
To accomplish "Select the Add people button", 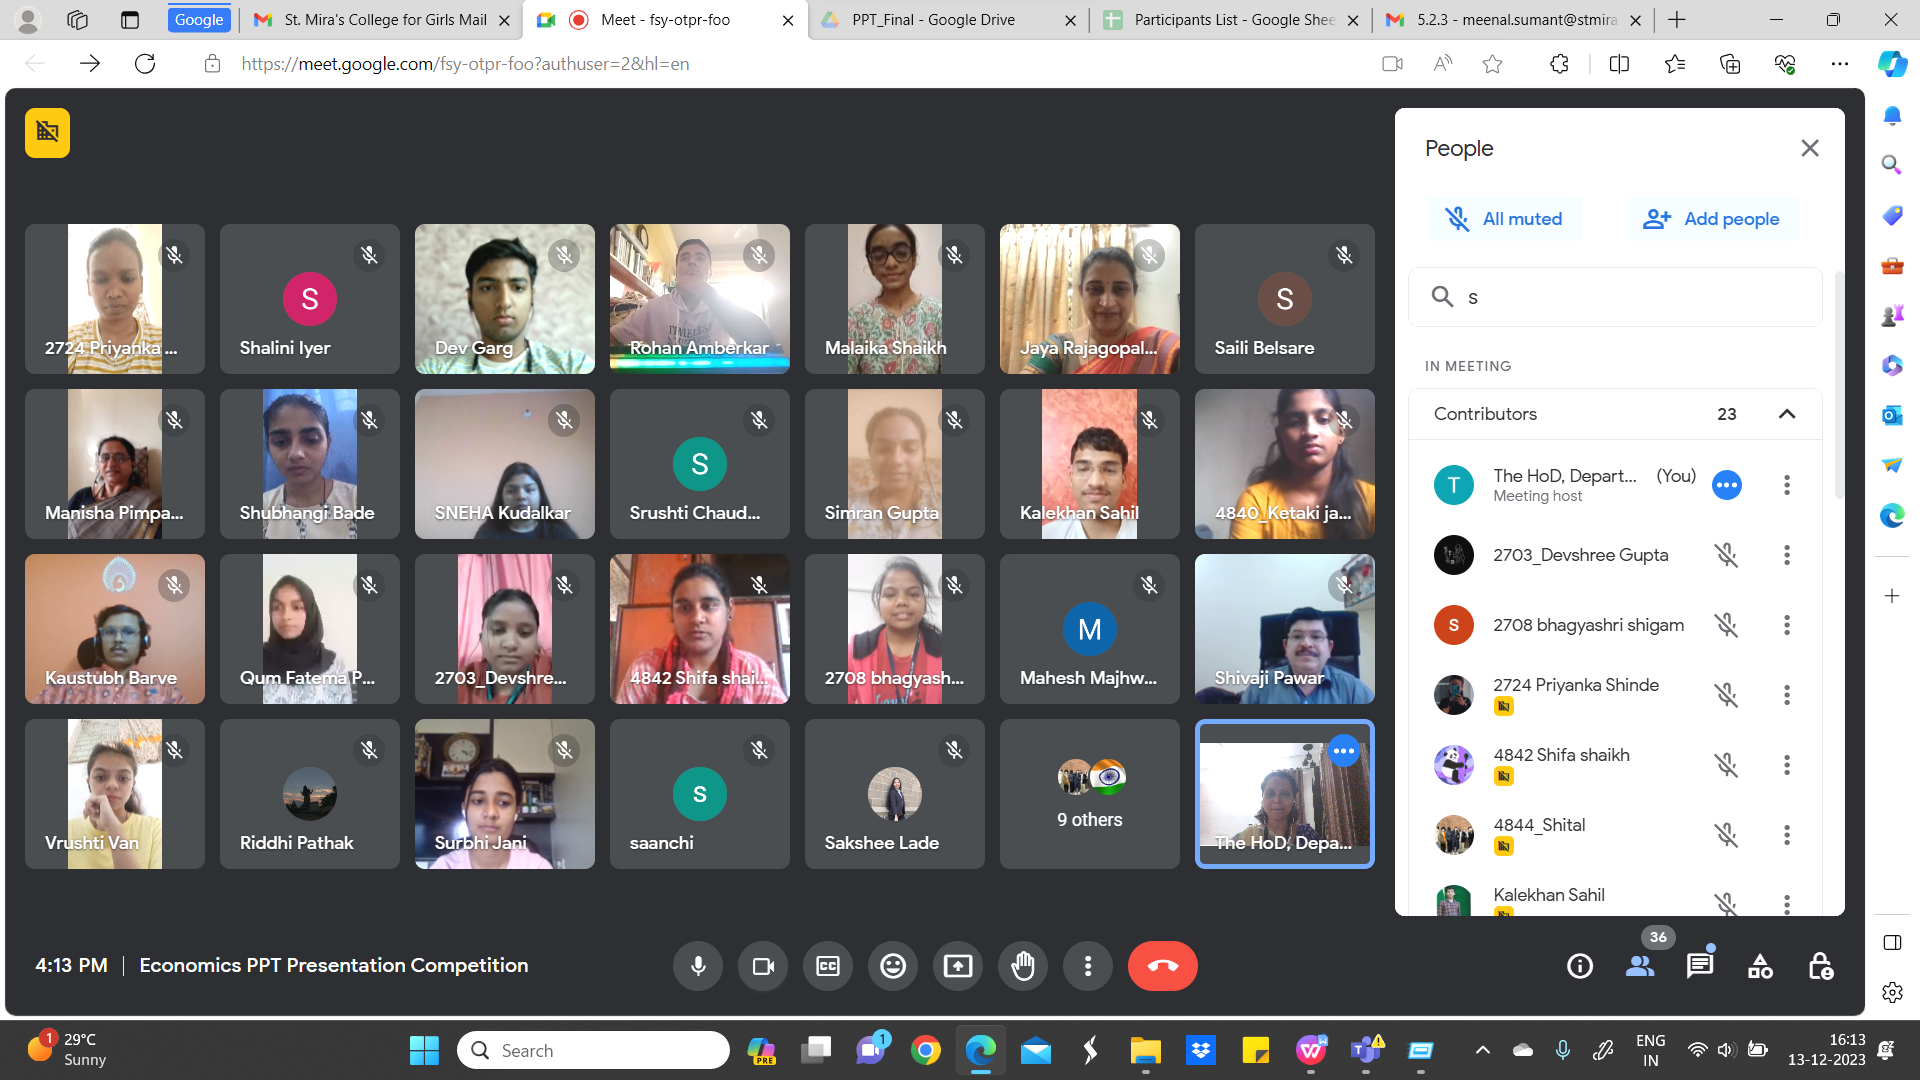I will [1711, 218].
